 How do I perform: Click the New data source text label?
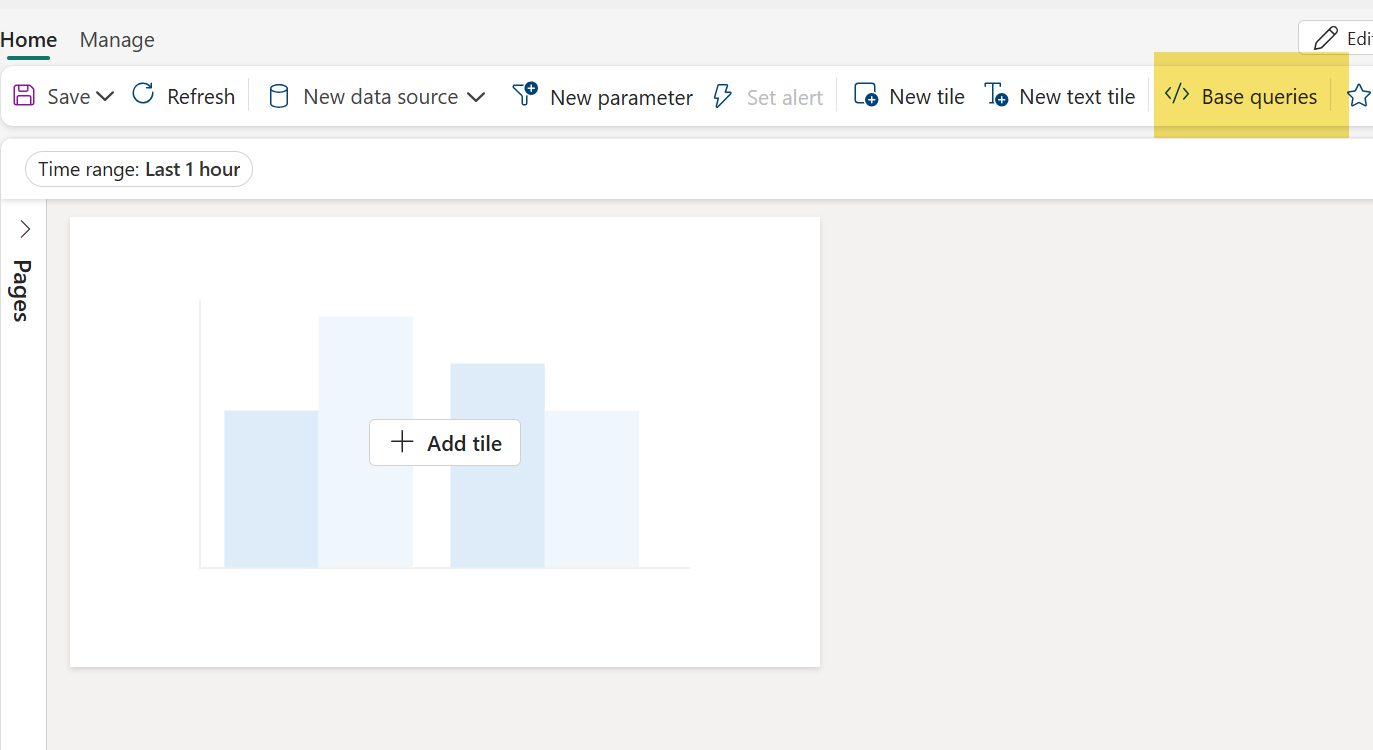[x=380, y=97]
